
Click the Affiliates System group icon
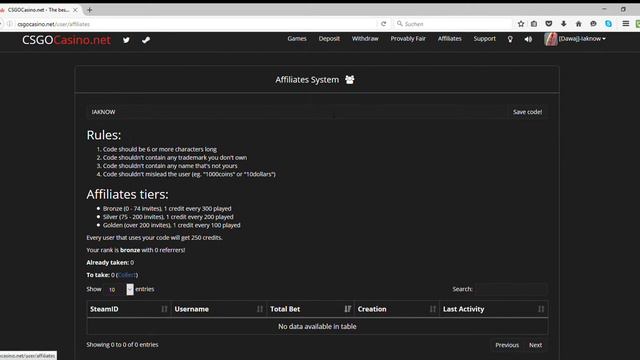350,80
